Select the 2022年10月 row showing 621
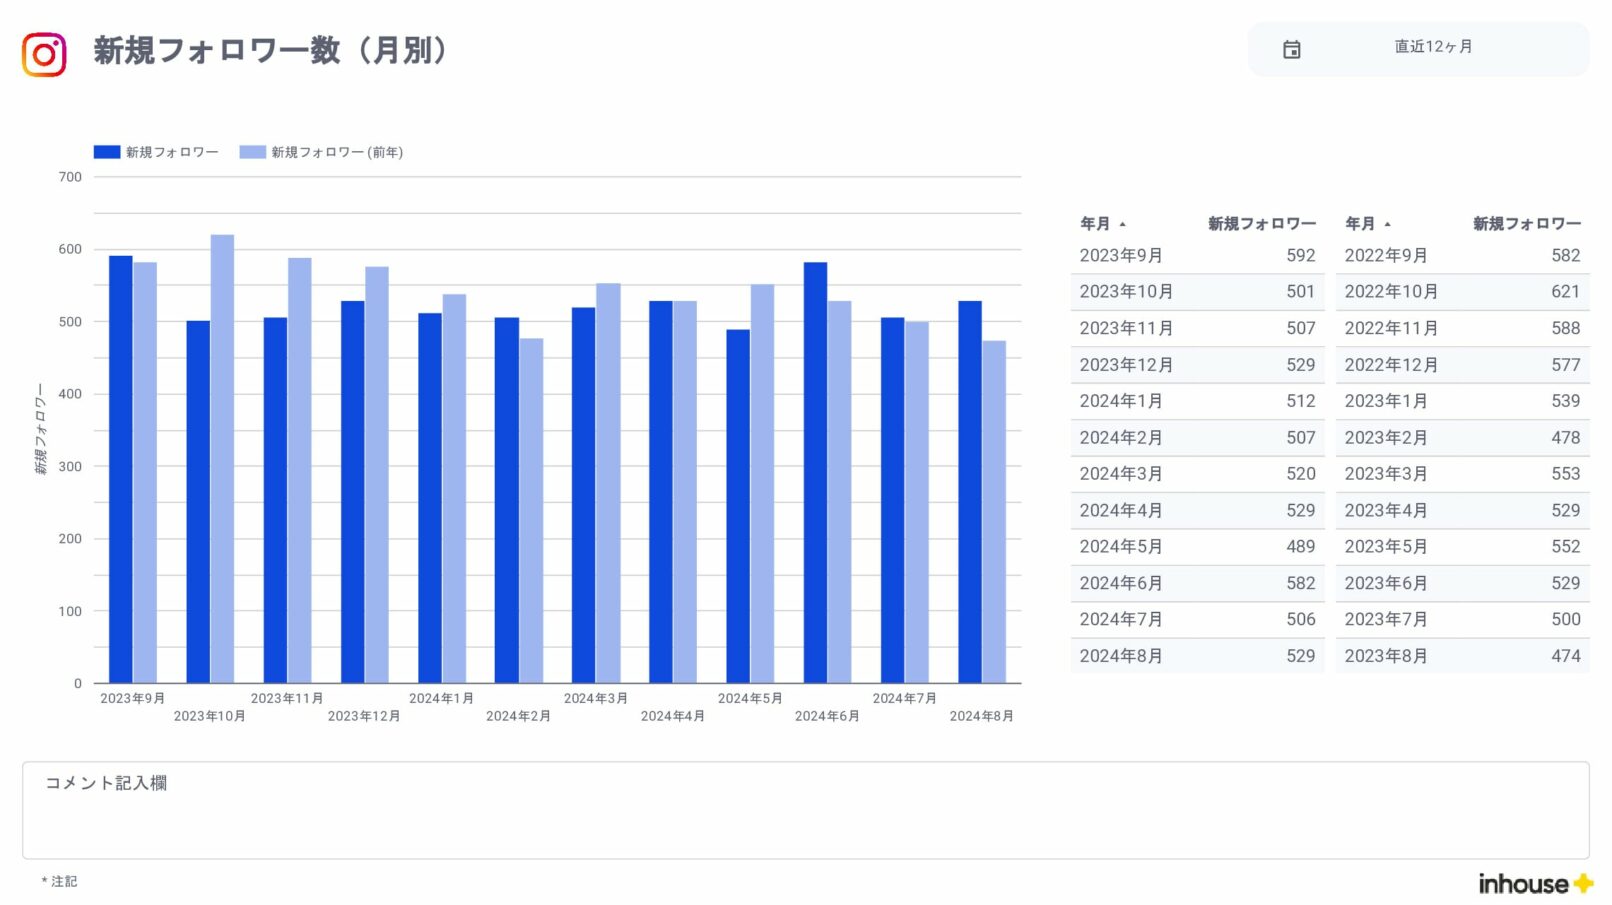The width and height of the screenshot is (1612, 905). [x=1461, y=292]
